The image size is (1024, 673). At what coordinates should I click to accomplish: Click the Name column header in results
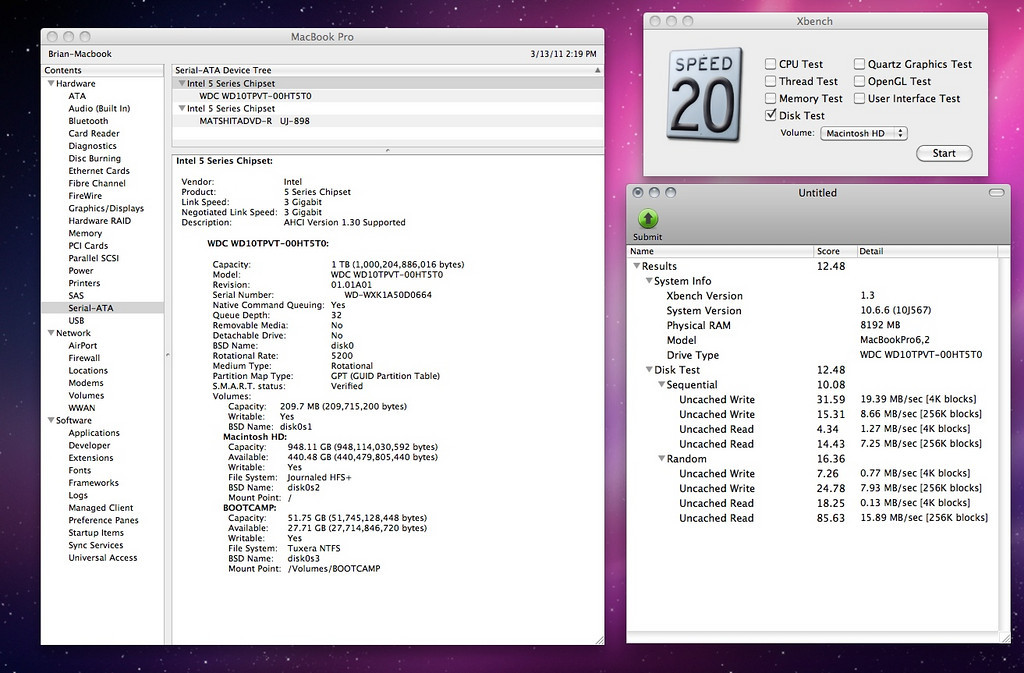point(720,251)
